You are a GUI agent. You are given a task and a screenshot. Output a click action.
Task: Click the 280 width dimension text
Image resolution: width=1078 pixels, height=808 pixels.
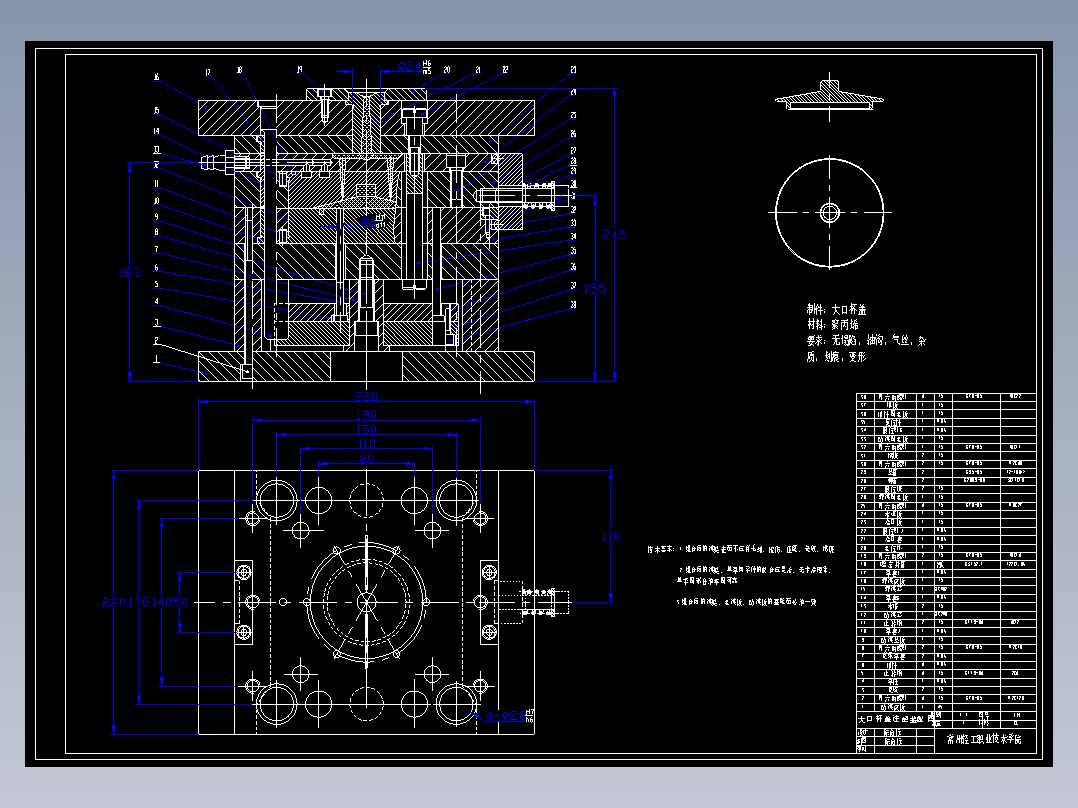coord(366,397)
